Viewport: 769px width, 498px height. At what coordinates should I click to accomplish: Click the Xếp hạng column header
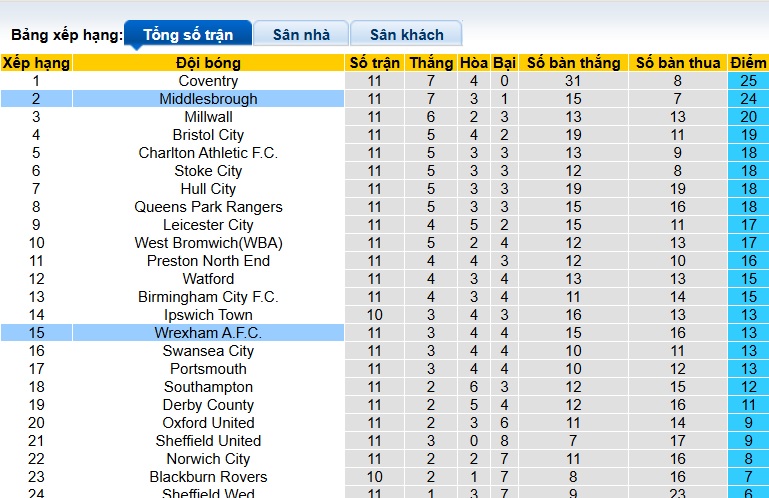[36, 63]
